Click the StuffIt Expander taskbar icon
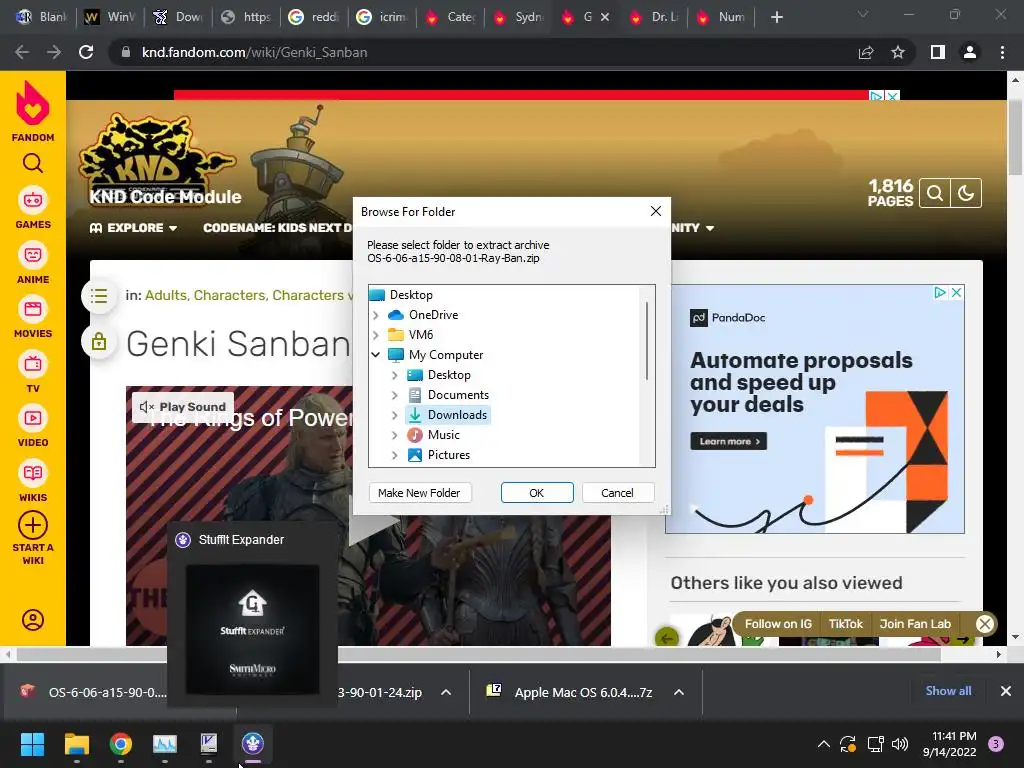Viewport: 1024px width, 768px height. coord(253,744)
